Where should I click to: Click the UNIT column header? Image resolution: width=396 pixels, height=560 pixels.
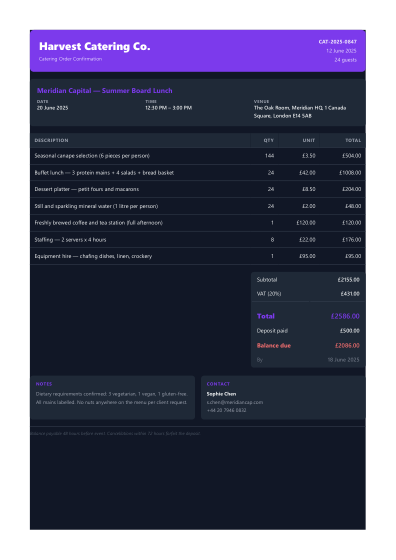click(309, 140)
